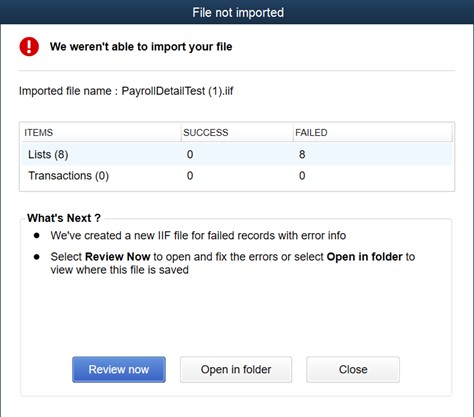Click the SUCCESS column header

coord(237,133)
